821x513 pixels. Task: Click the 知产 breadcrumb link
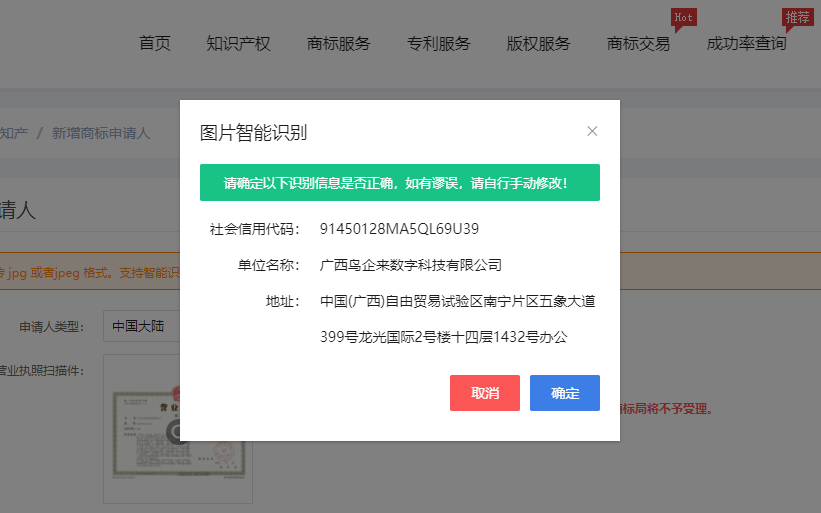click(14, 133)
